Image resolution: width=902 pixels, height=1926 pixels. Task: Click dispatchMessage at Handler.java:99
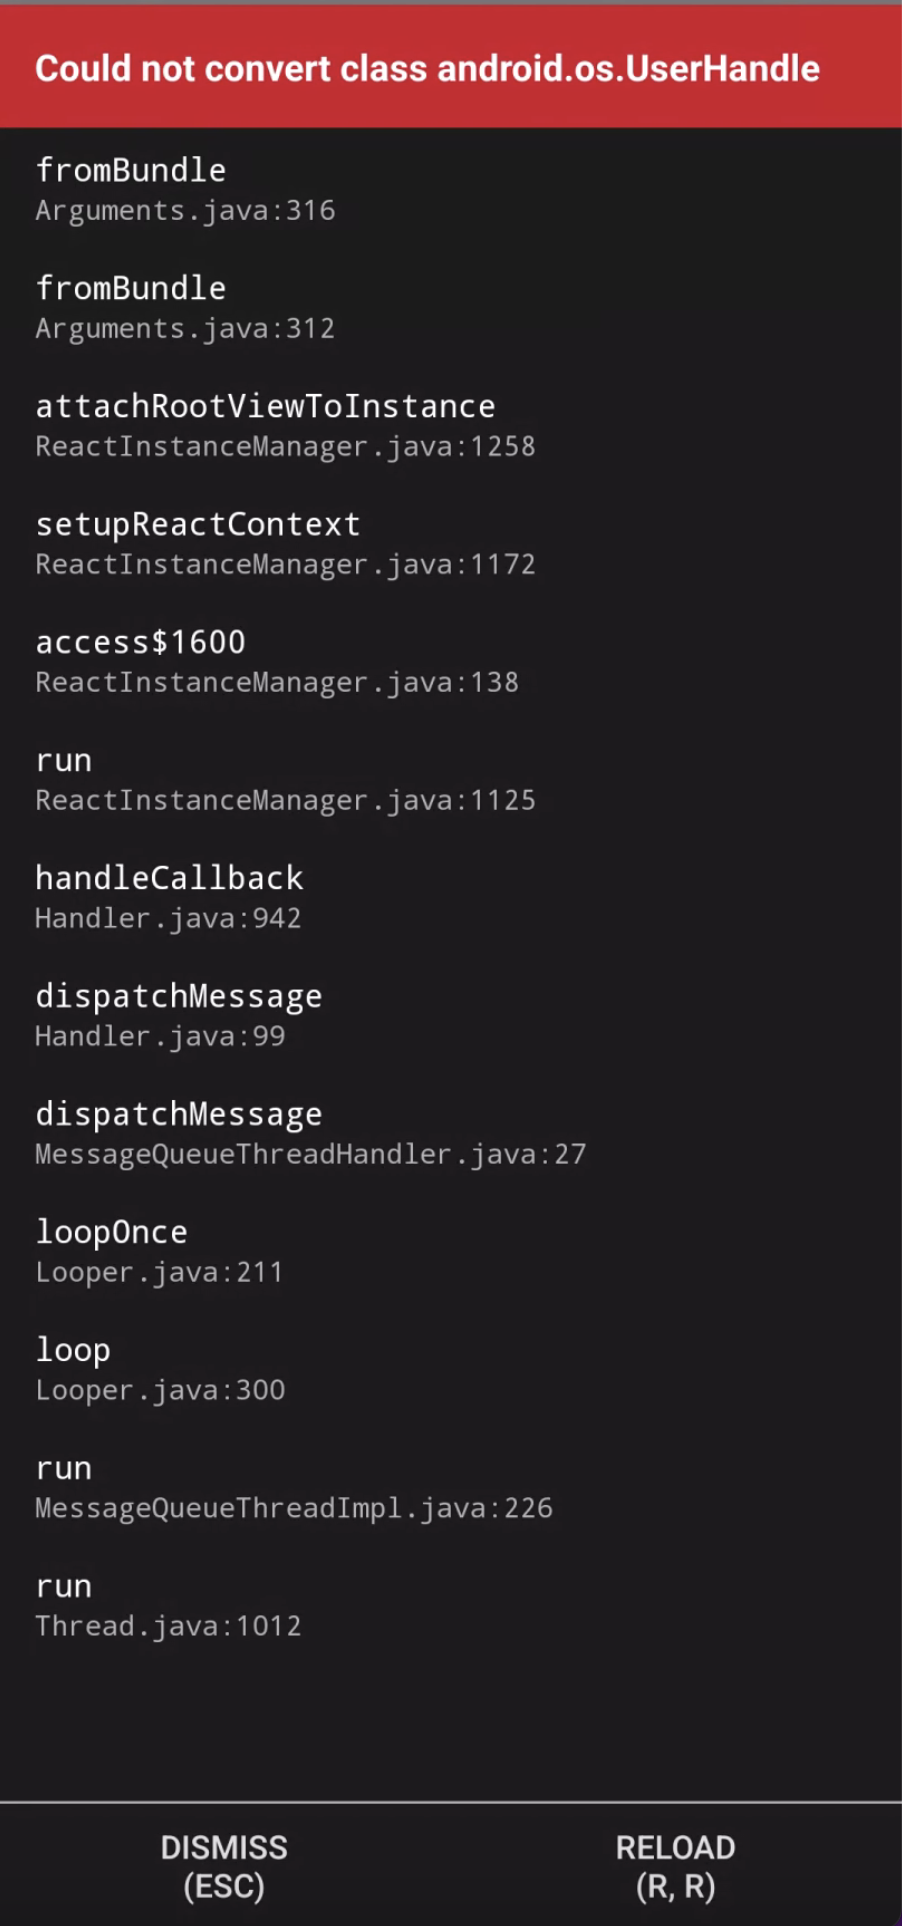point(178,1014)
